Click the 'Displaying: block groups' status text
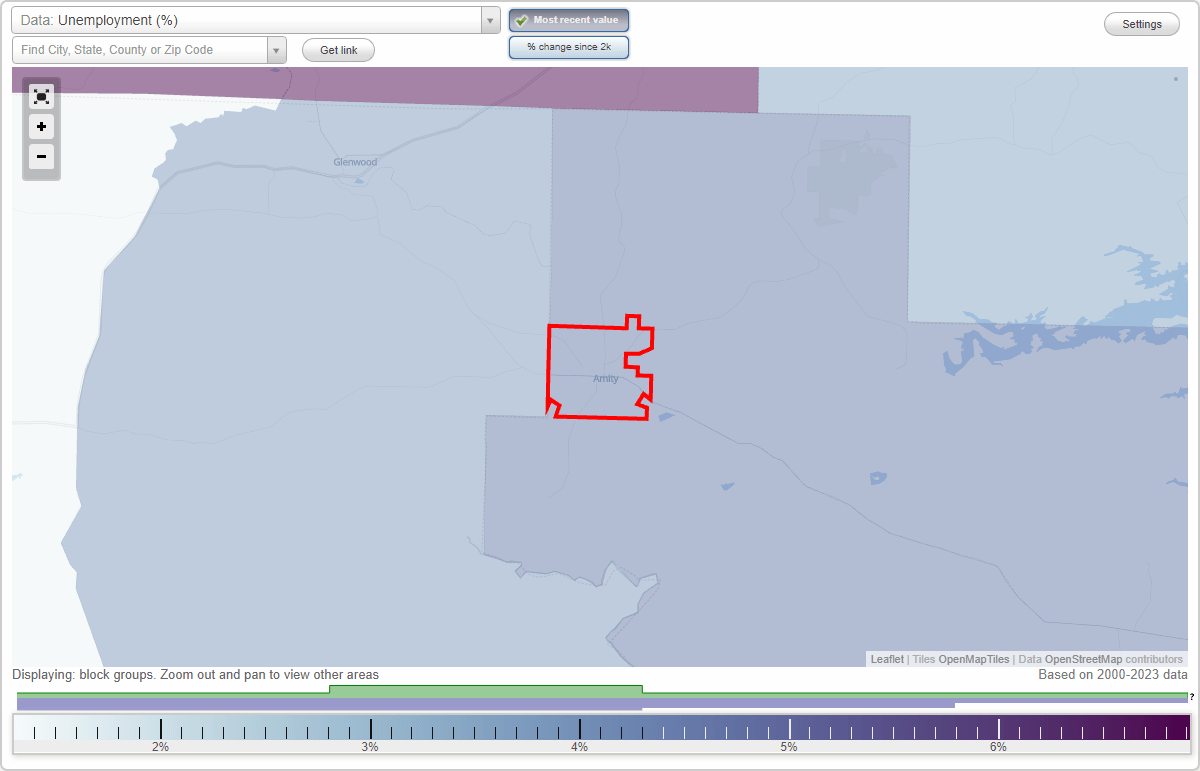Viewport: 1200px width, 771px height. coord(195,675)
